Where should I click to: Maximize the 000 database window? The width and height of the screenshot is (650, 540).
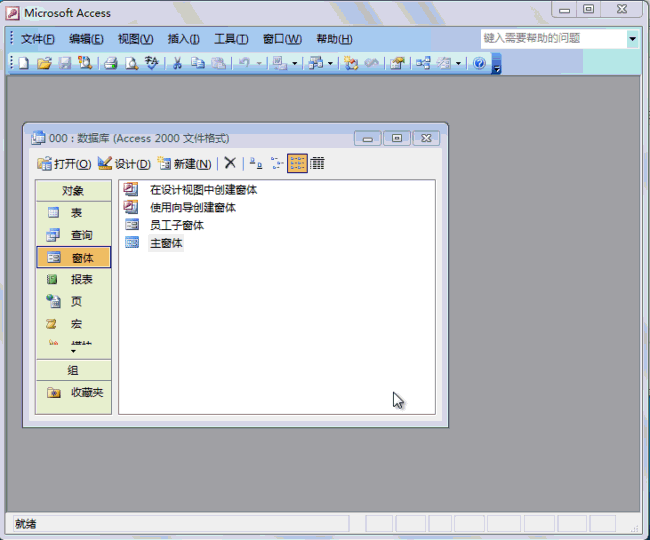point(397,138)
